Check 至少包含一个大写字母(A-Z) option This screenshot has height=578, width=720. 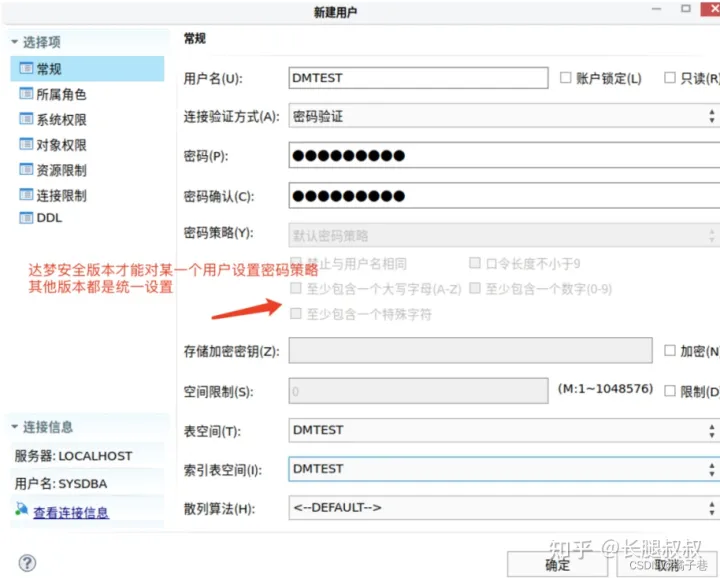(x=296, y=288)
